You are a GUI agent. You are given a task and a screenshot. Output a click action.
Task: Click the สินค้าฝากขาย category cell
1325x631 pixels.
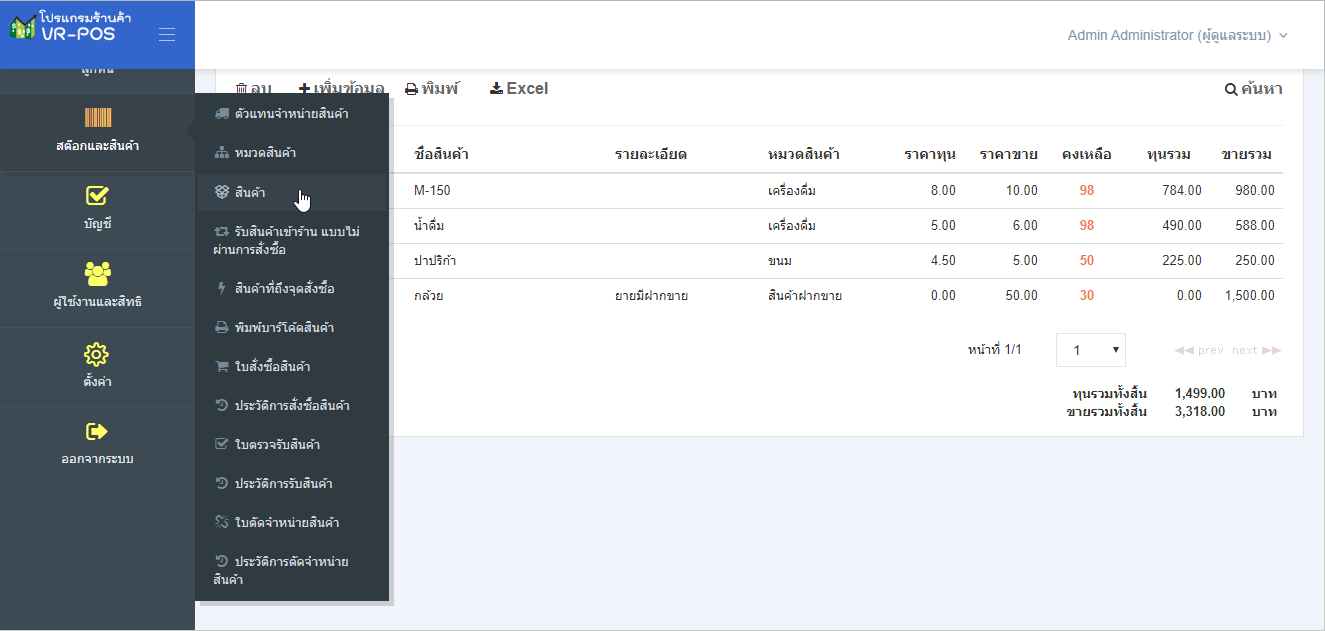tap(805, 295)
